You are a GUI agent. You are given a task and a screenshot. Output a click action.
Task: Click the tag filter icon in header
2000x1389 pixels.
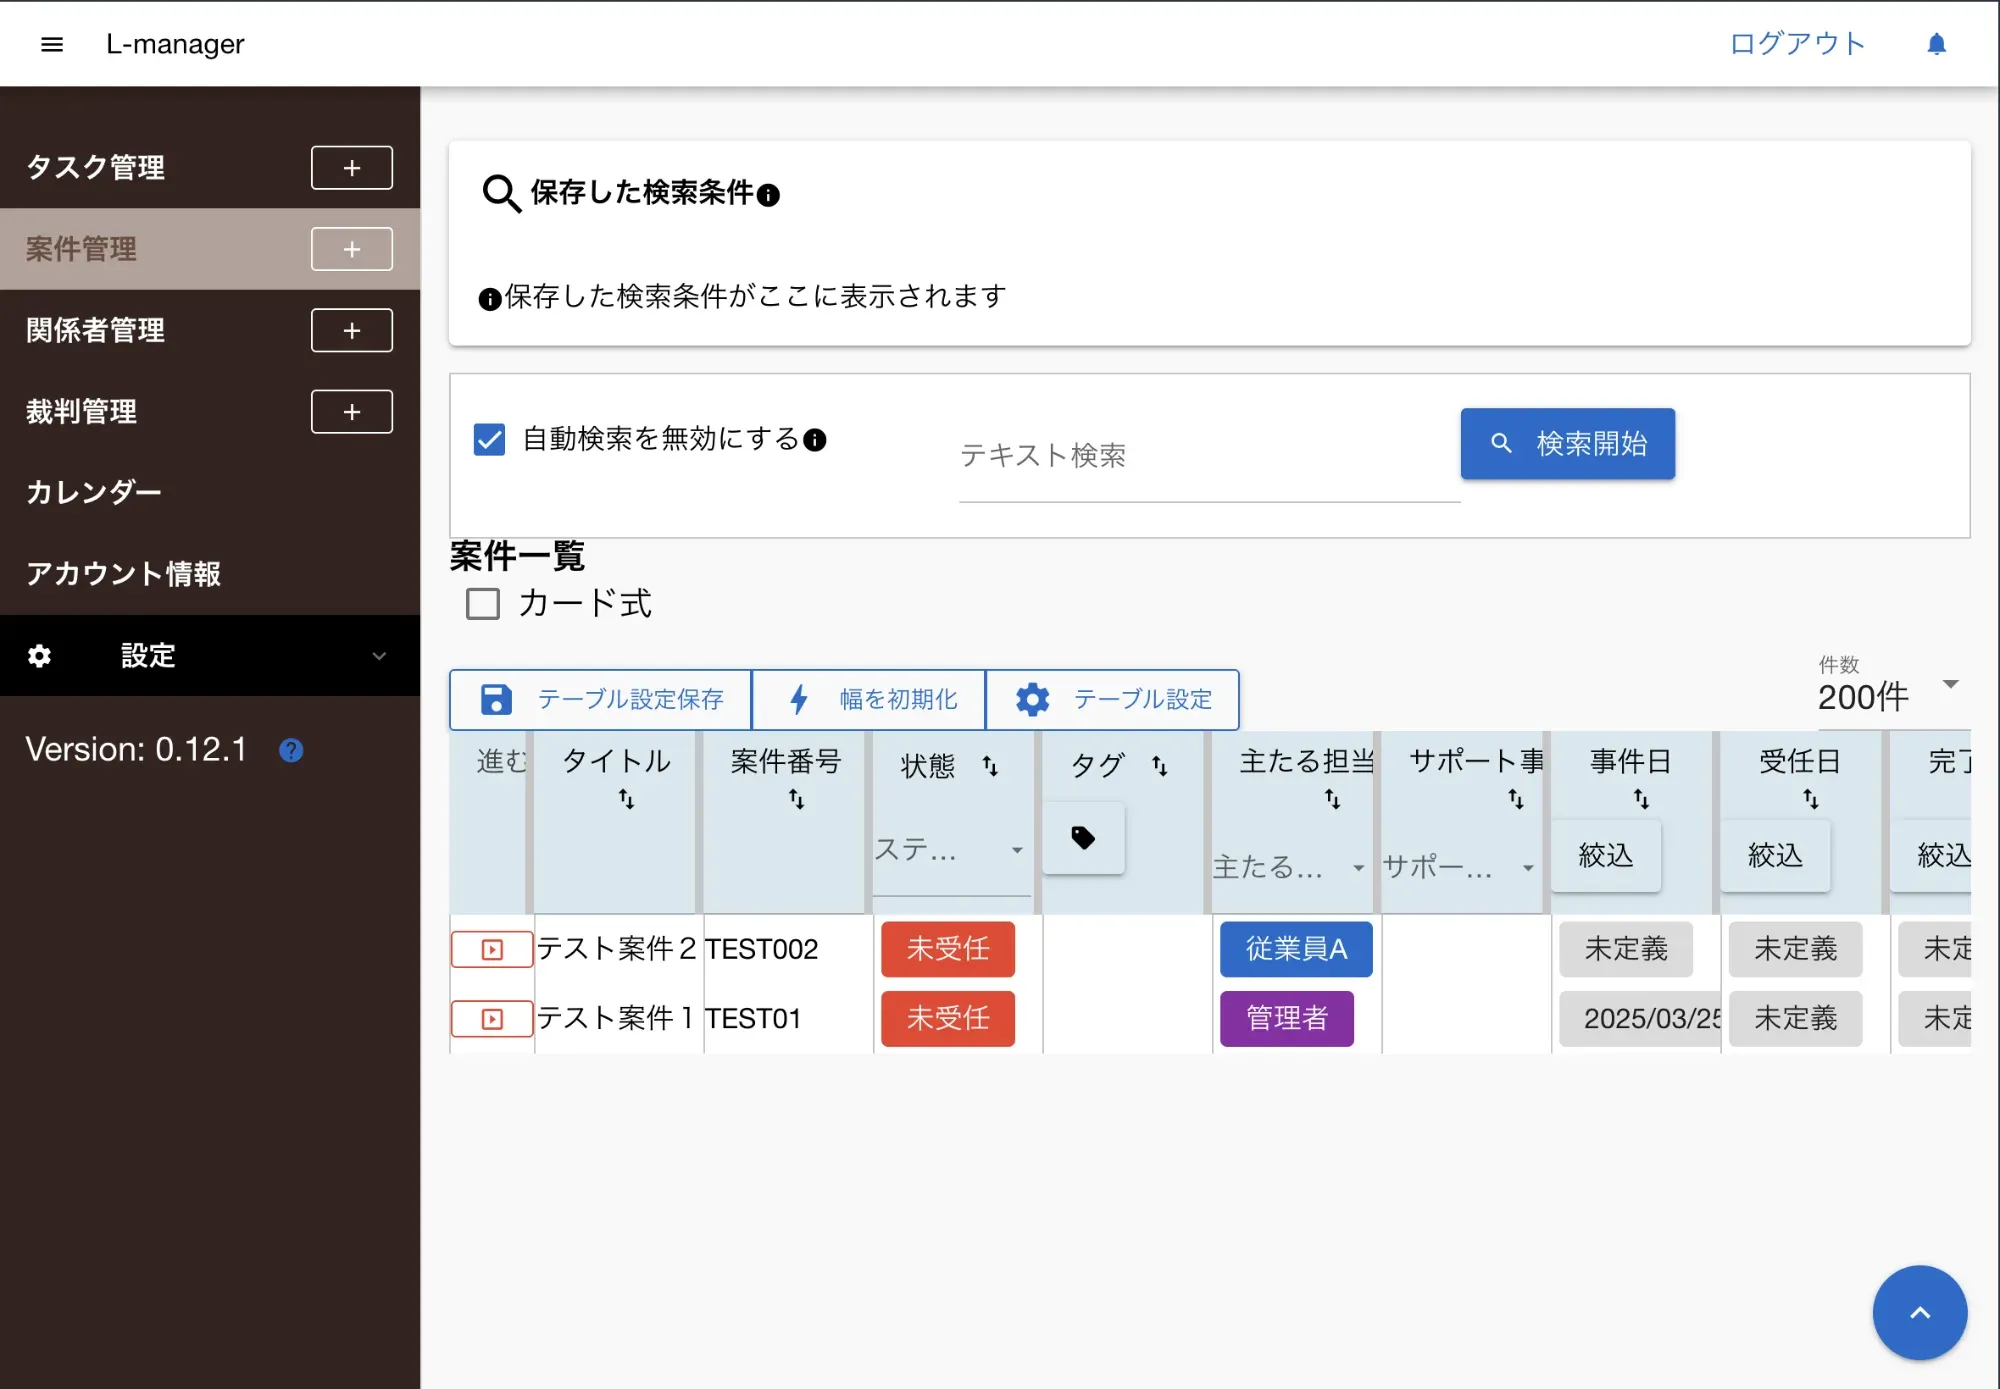click(x=1083, y=838)
